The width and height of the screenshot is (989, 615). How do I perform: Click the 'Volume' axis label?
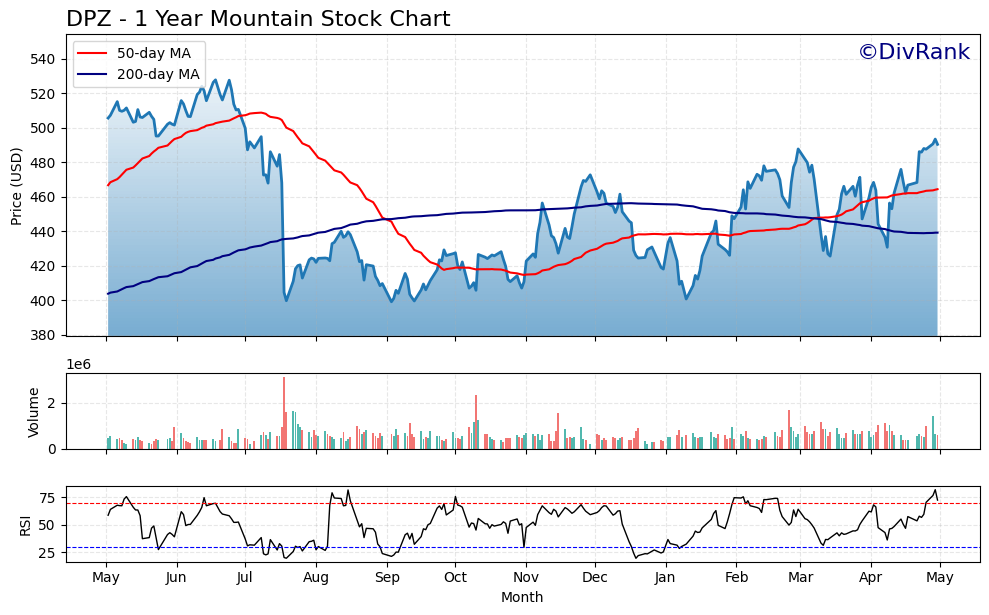click(33, 412)
